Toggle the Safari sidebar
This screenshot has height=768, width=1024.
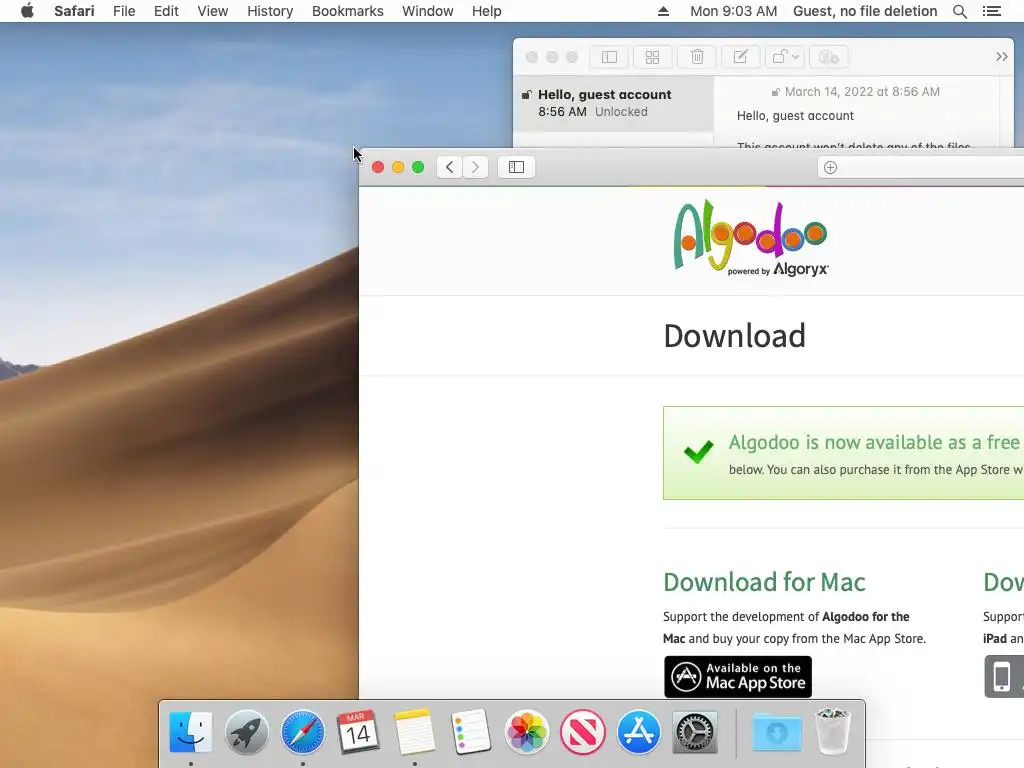click(516, 167)
